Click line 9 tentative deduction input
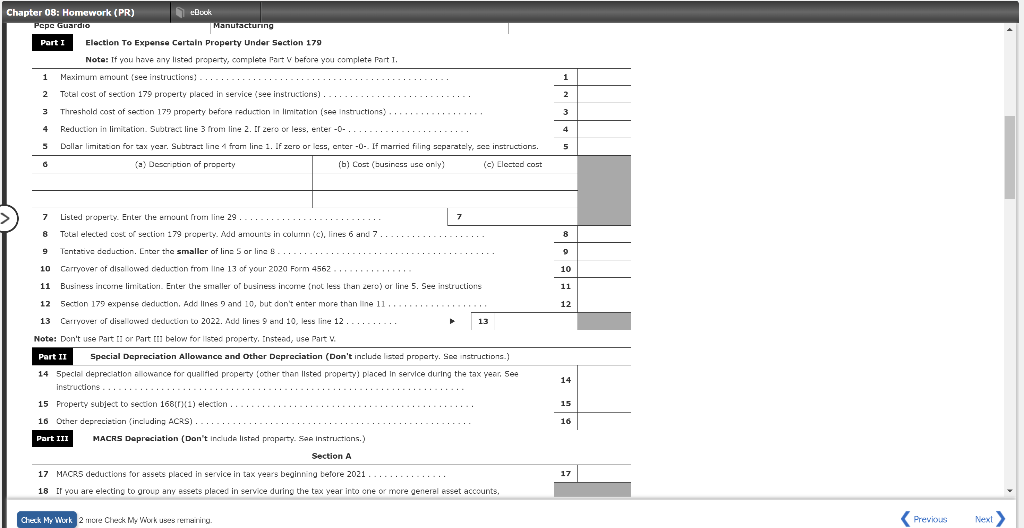Viewport: 1024px width, 528px height. pos(604,252)
